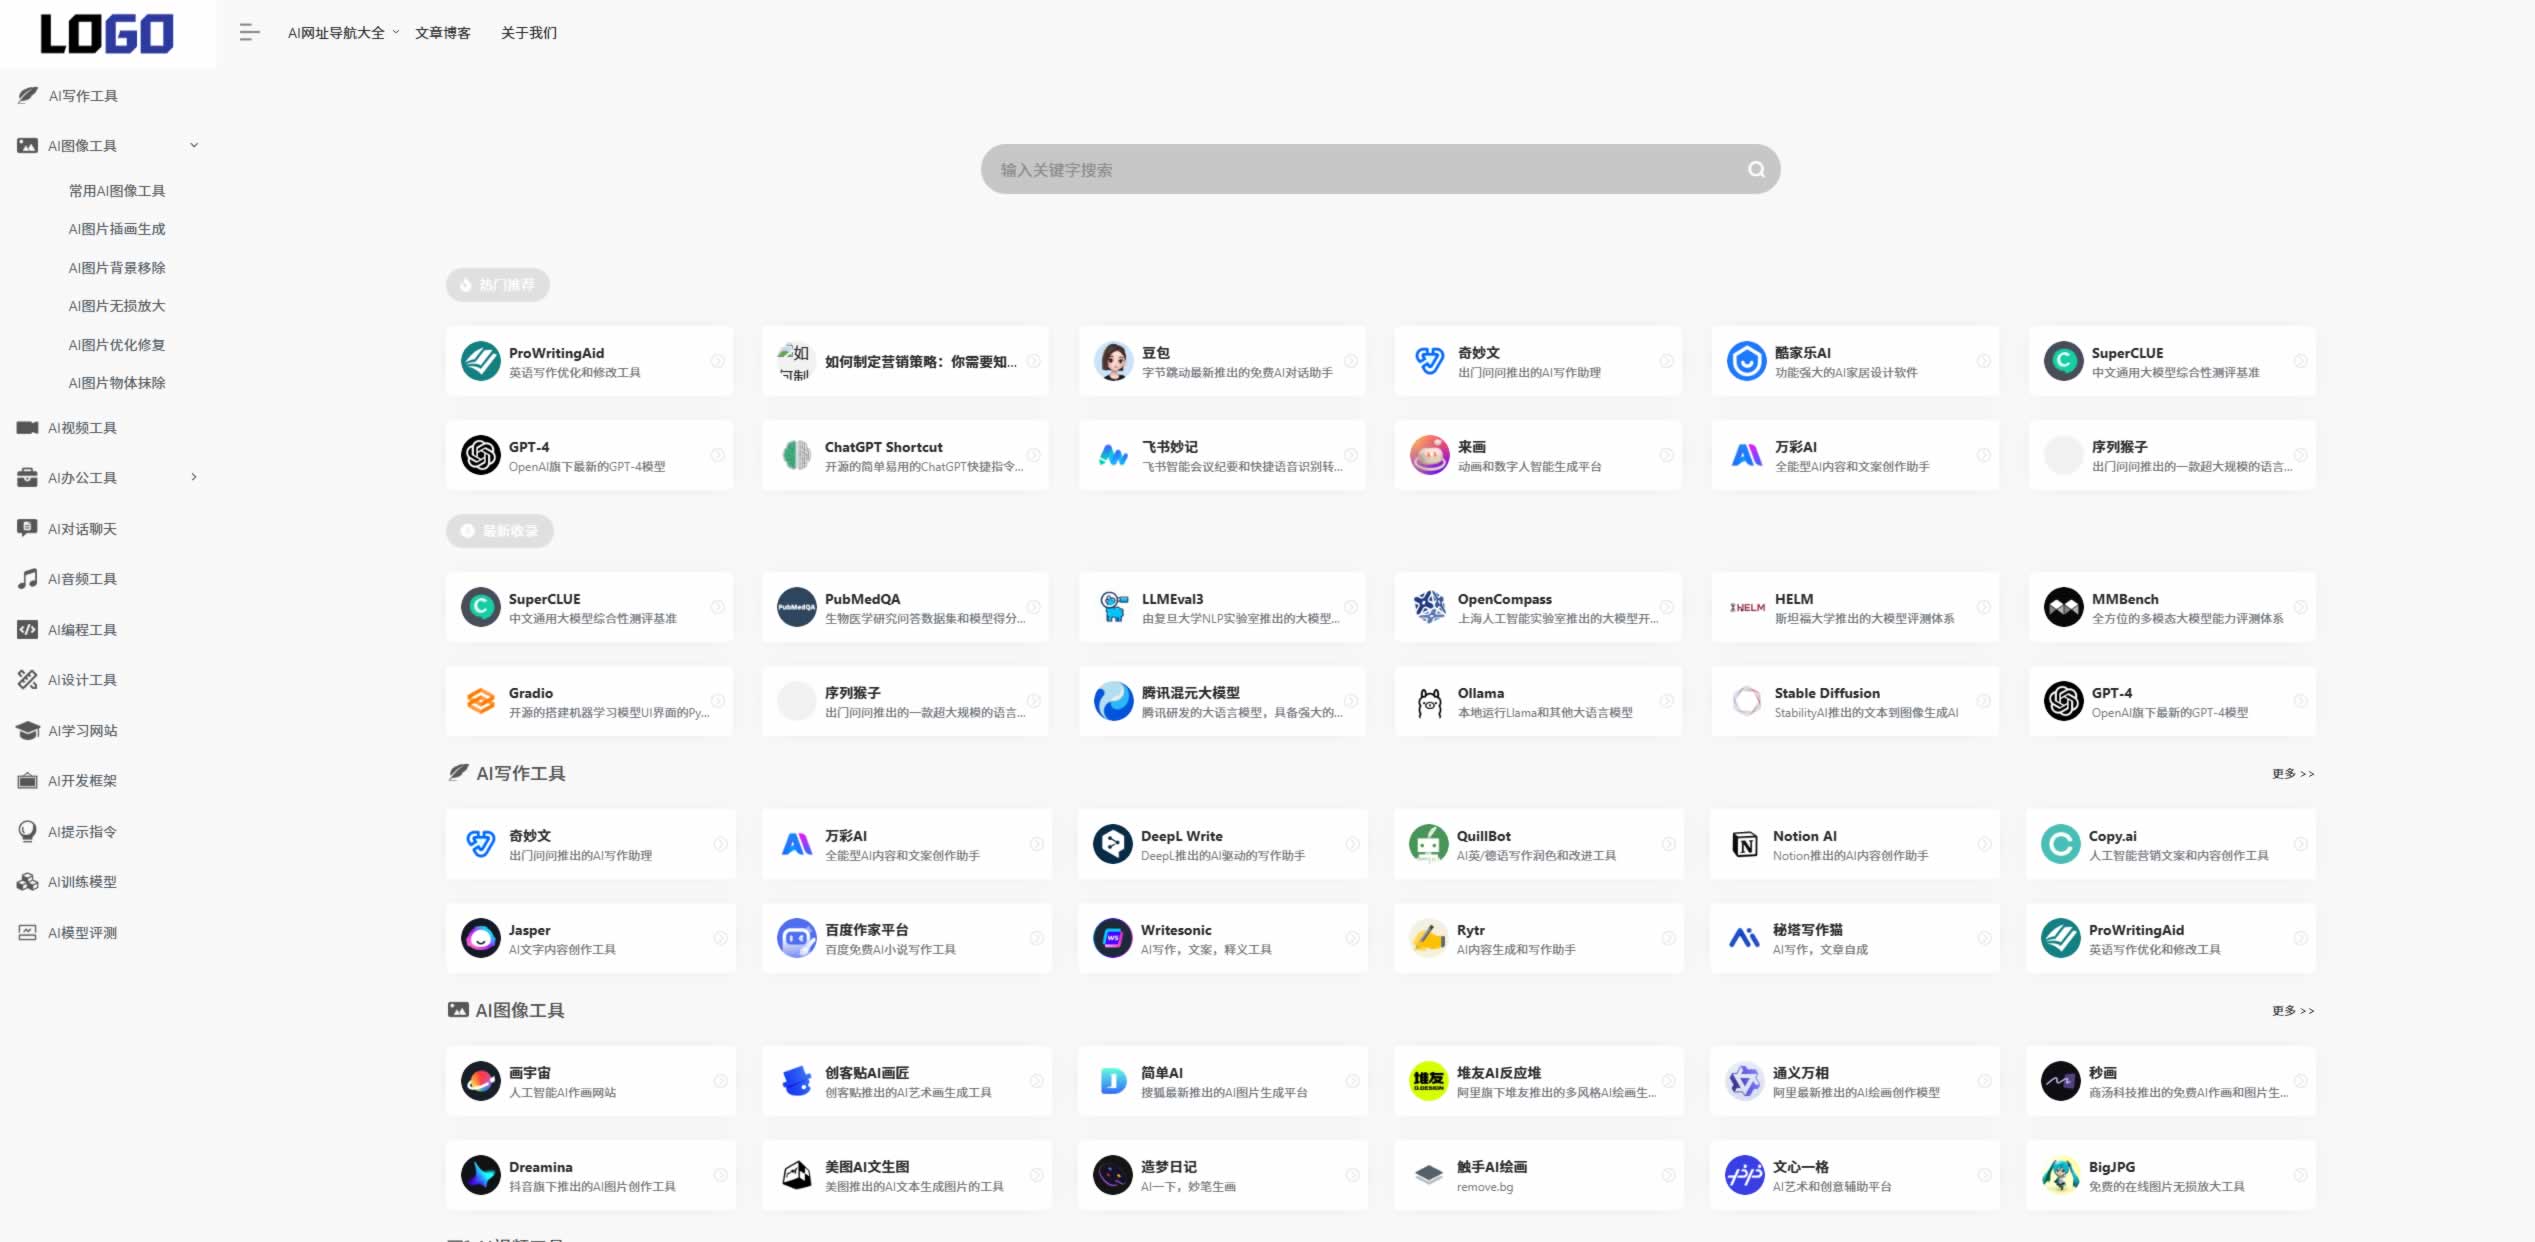Click the Ollama llama icon

[1429, 701]
